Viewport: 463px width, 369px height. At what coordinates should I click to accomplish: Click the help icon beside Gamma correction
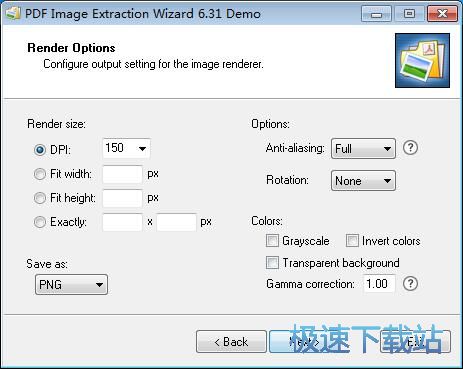[x=410, y=283]
